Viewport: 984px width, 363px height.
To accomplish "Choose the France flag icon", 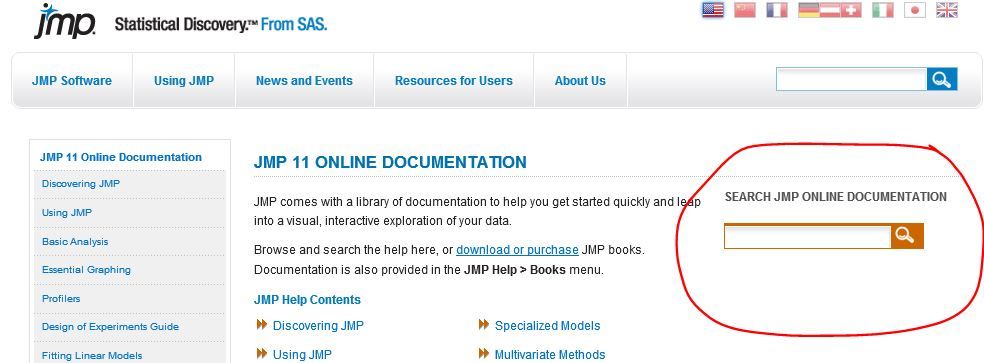I will (777, 10).
